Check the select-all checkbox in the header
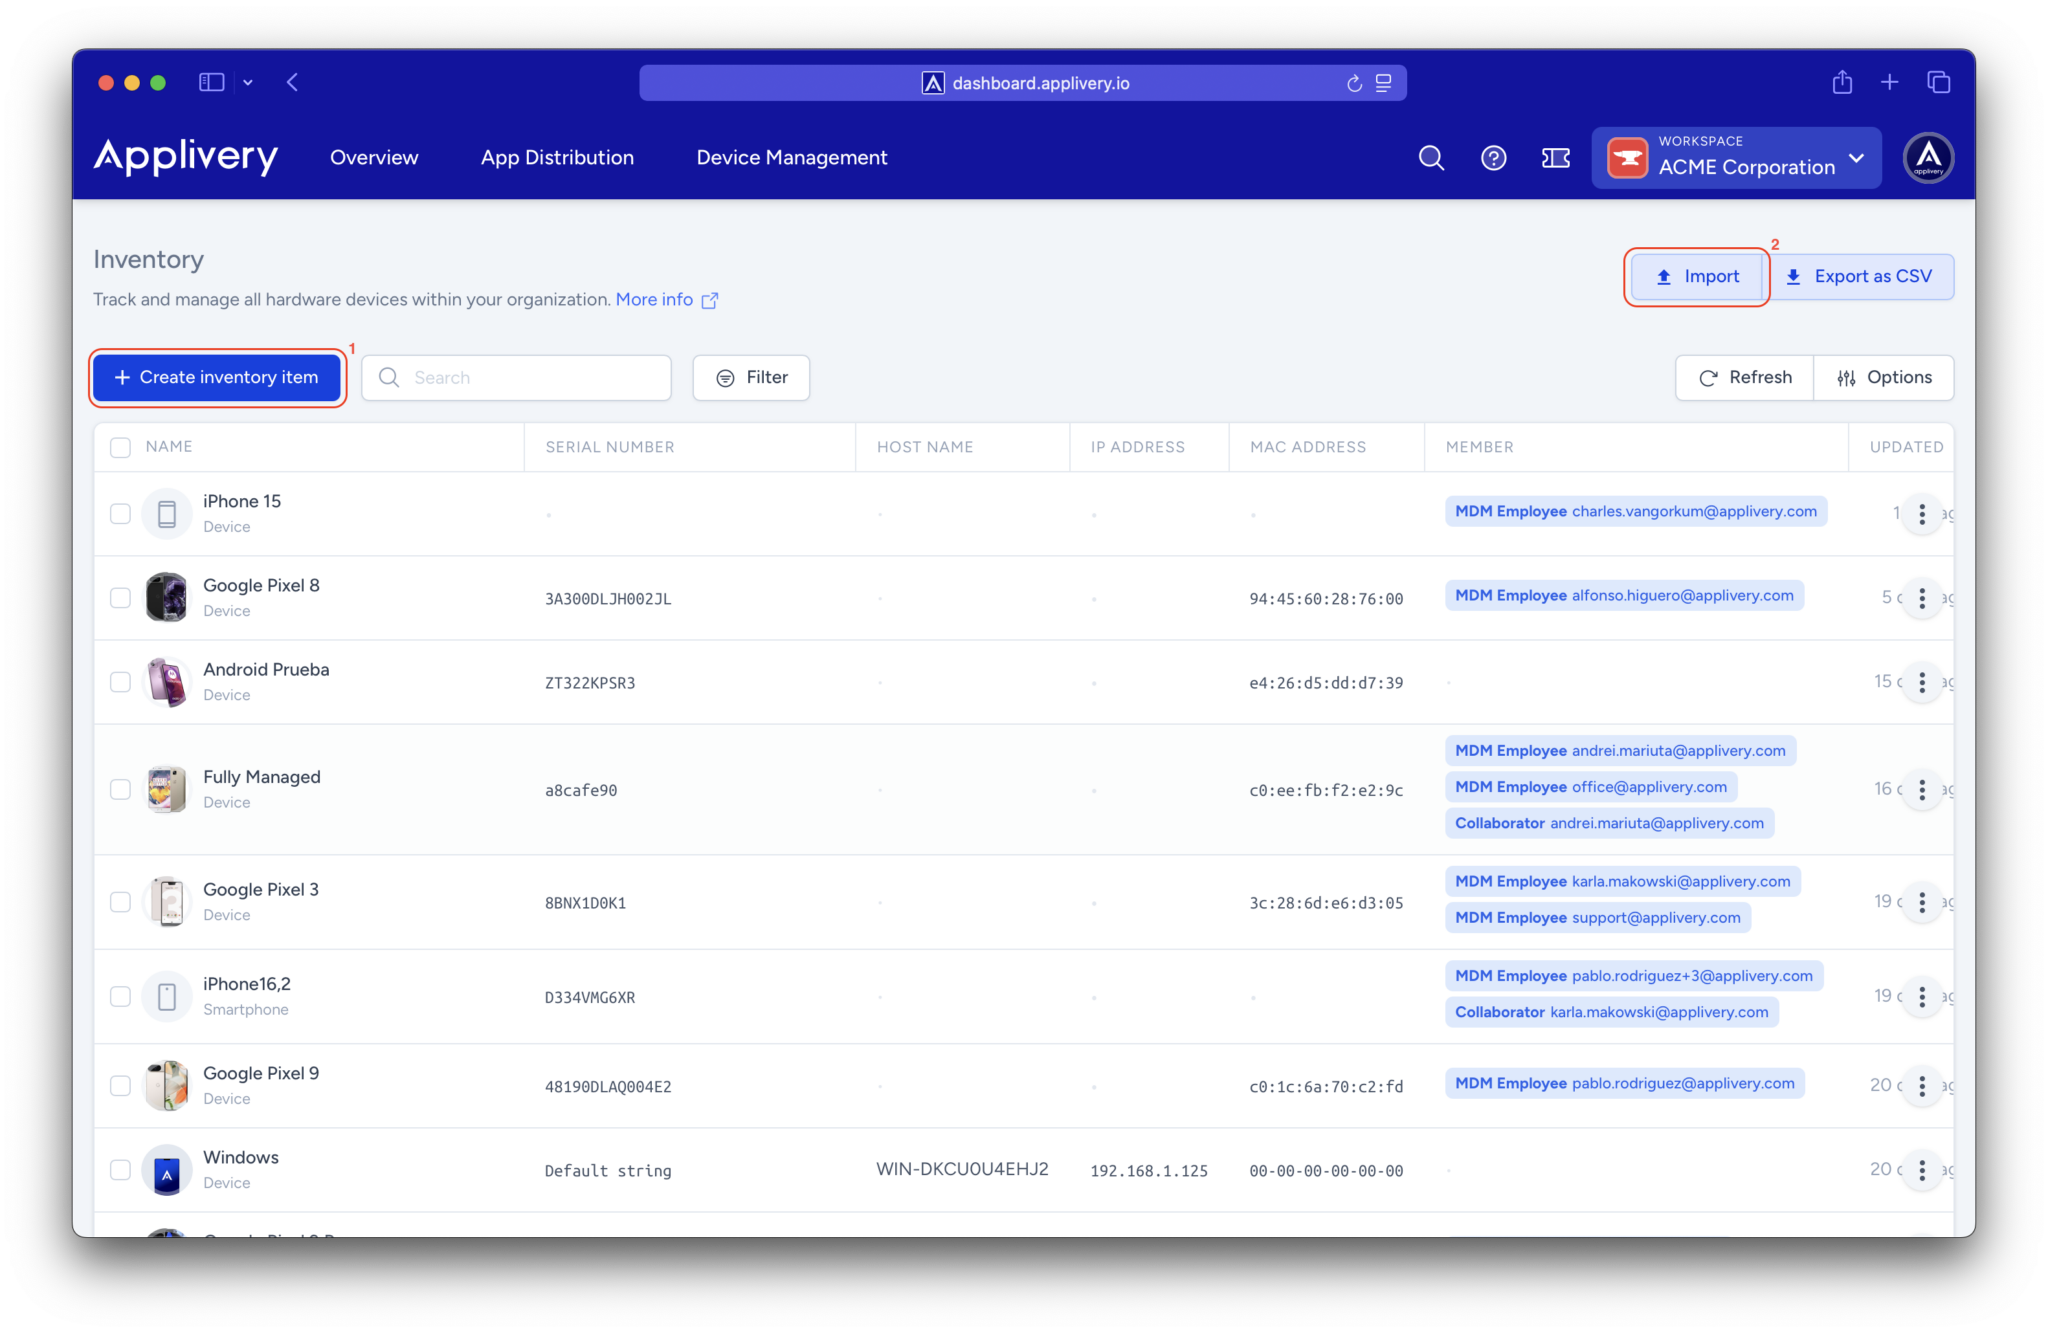 tap(120, 447)
